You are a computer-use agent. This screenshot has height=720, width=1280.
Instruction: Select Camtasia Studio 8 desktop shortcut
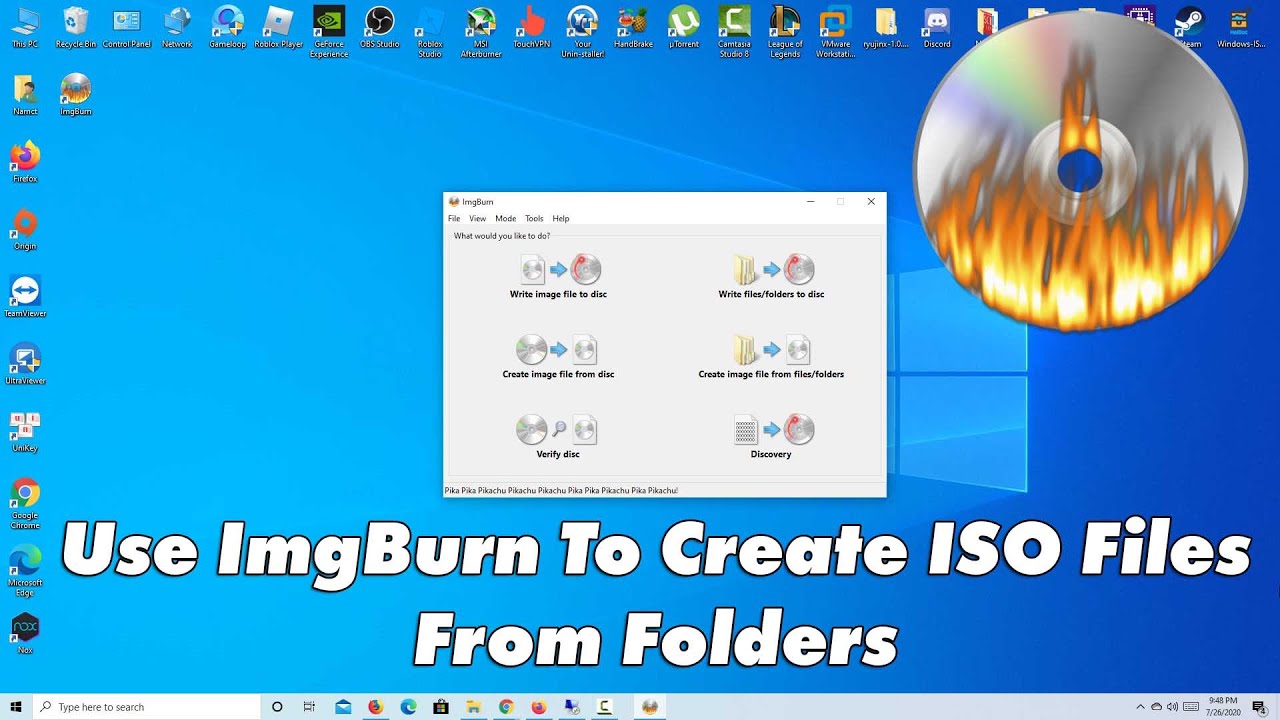point(734,32)
